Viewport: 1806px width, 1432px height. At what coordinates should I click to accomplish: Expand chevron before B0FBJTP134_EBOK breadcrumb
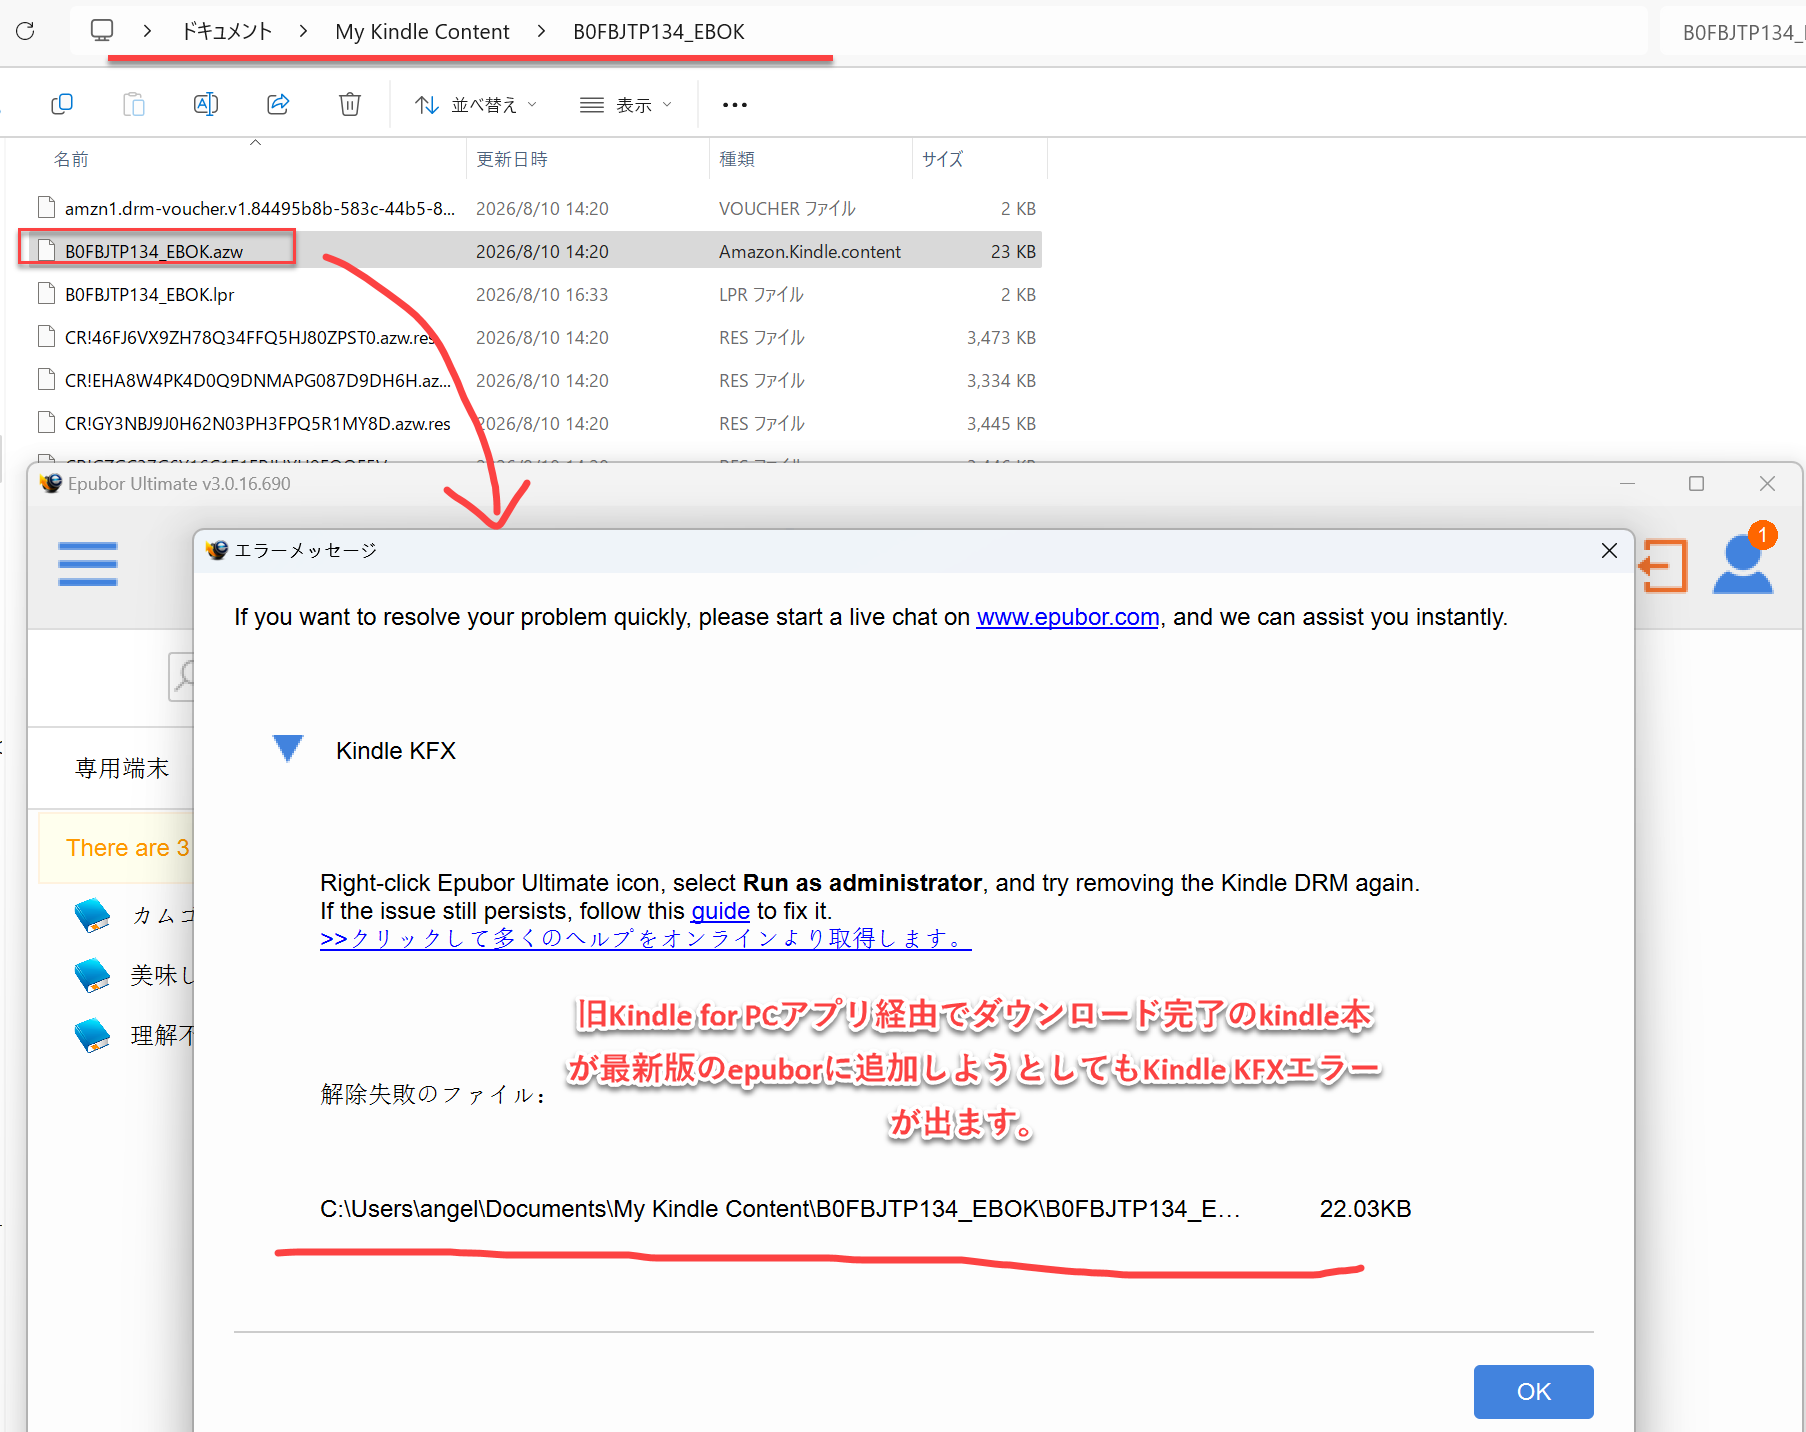point(541,31)
